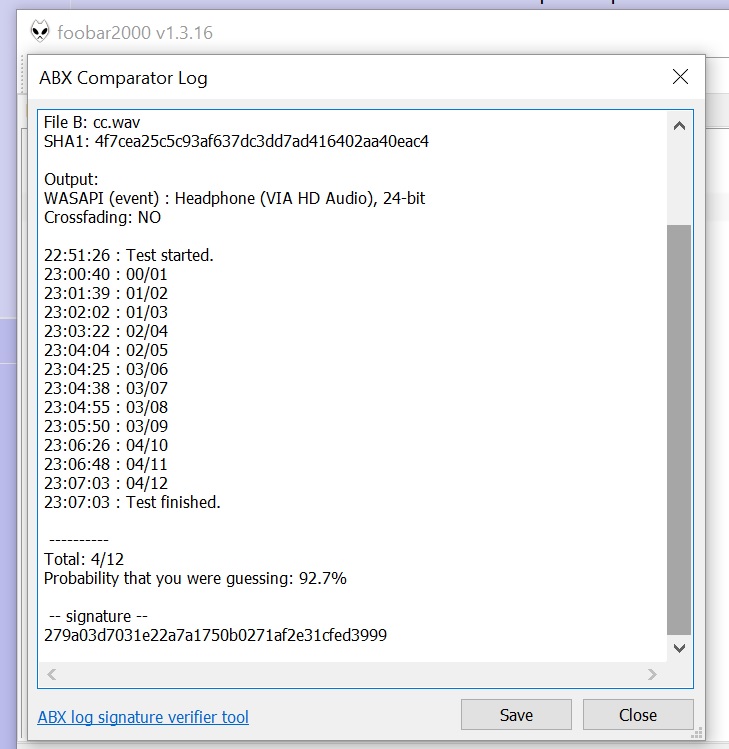Click the Close button
729x749 pixels.
pyautogui.click(x=638, y=715)
